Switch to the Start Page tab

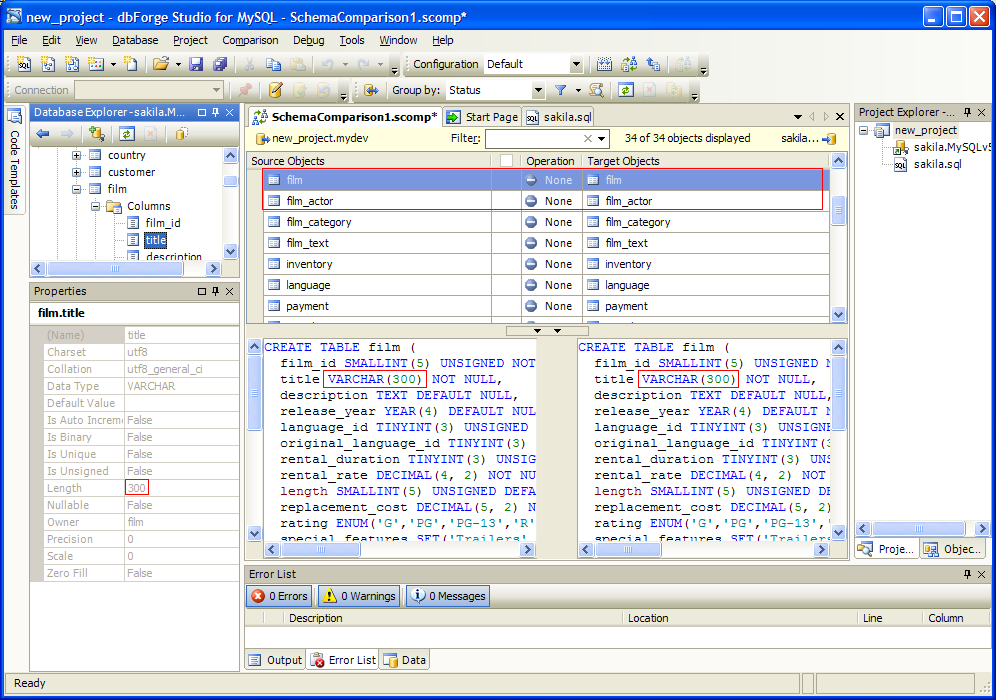[483, 117]
